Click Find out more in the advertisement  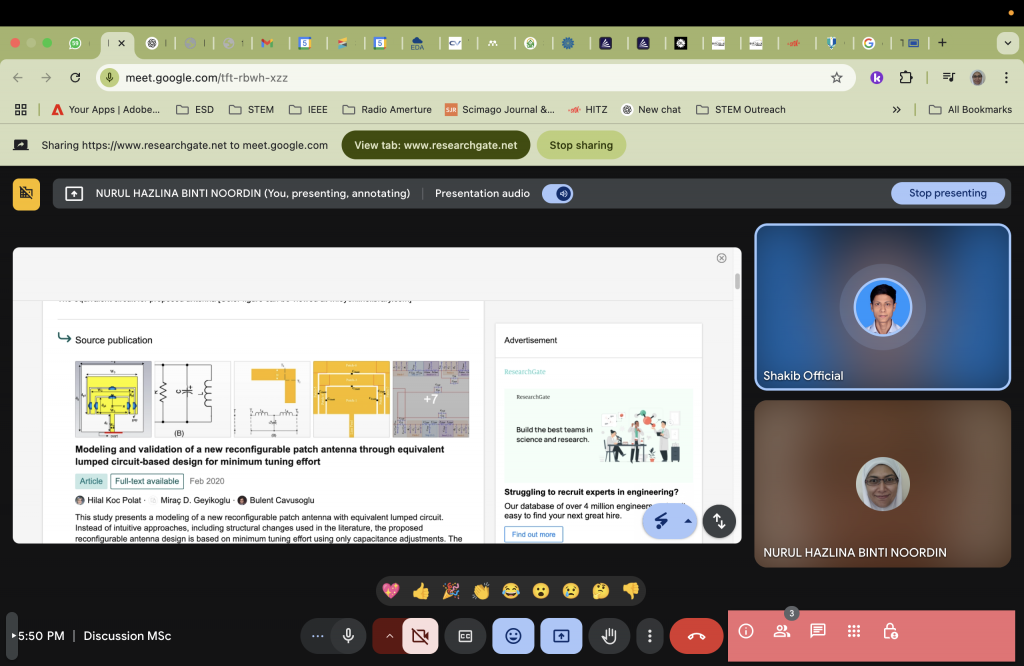(x=534, y=534)
